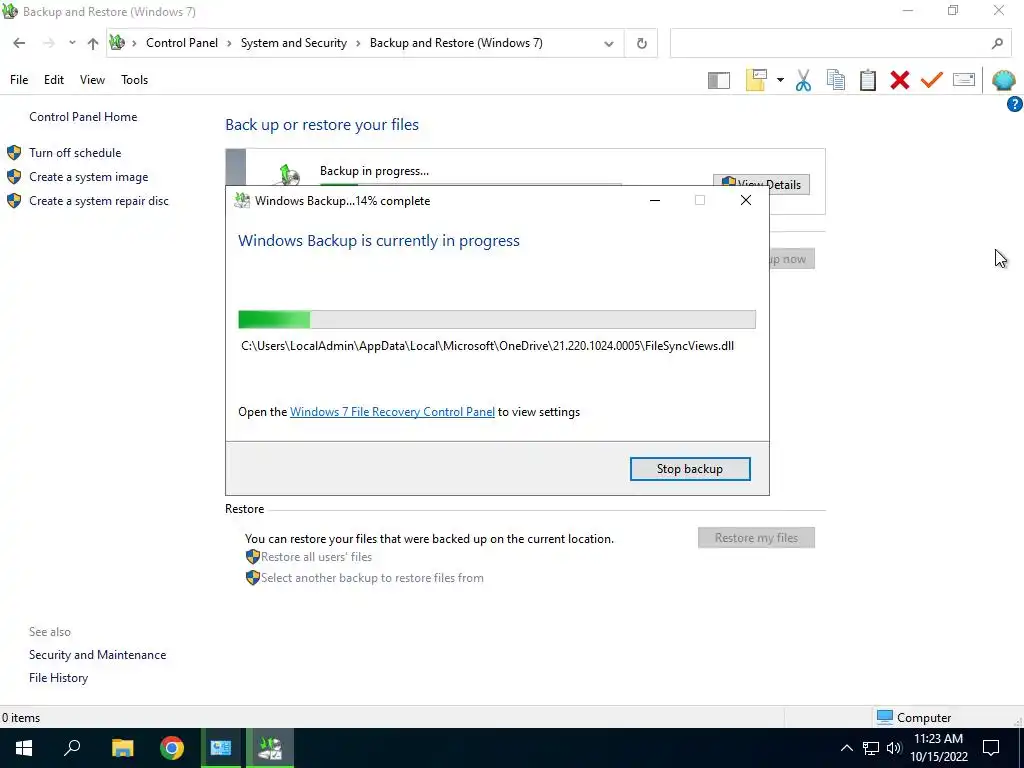Screen dimensions: 1024x768
Task: Open File History link
Action: 58,678
